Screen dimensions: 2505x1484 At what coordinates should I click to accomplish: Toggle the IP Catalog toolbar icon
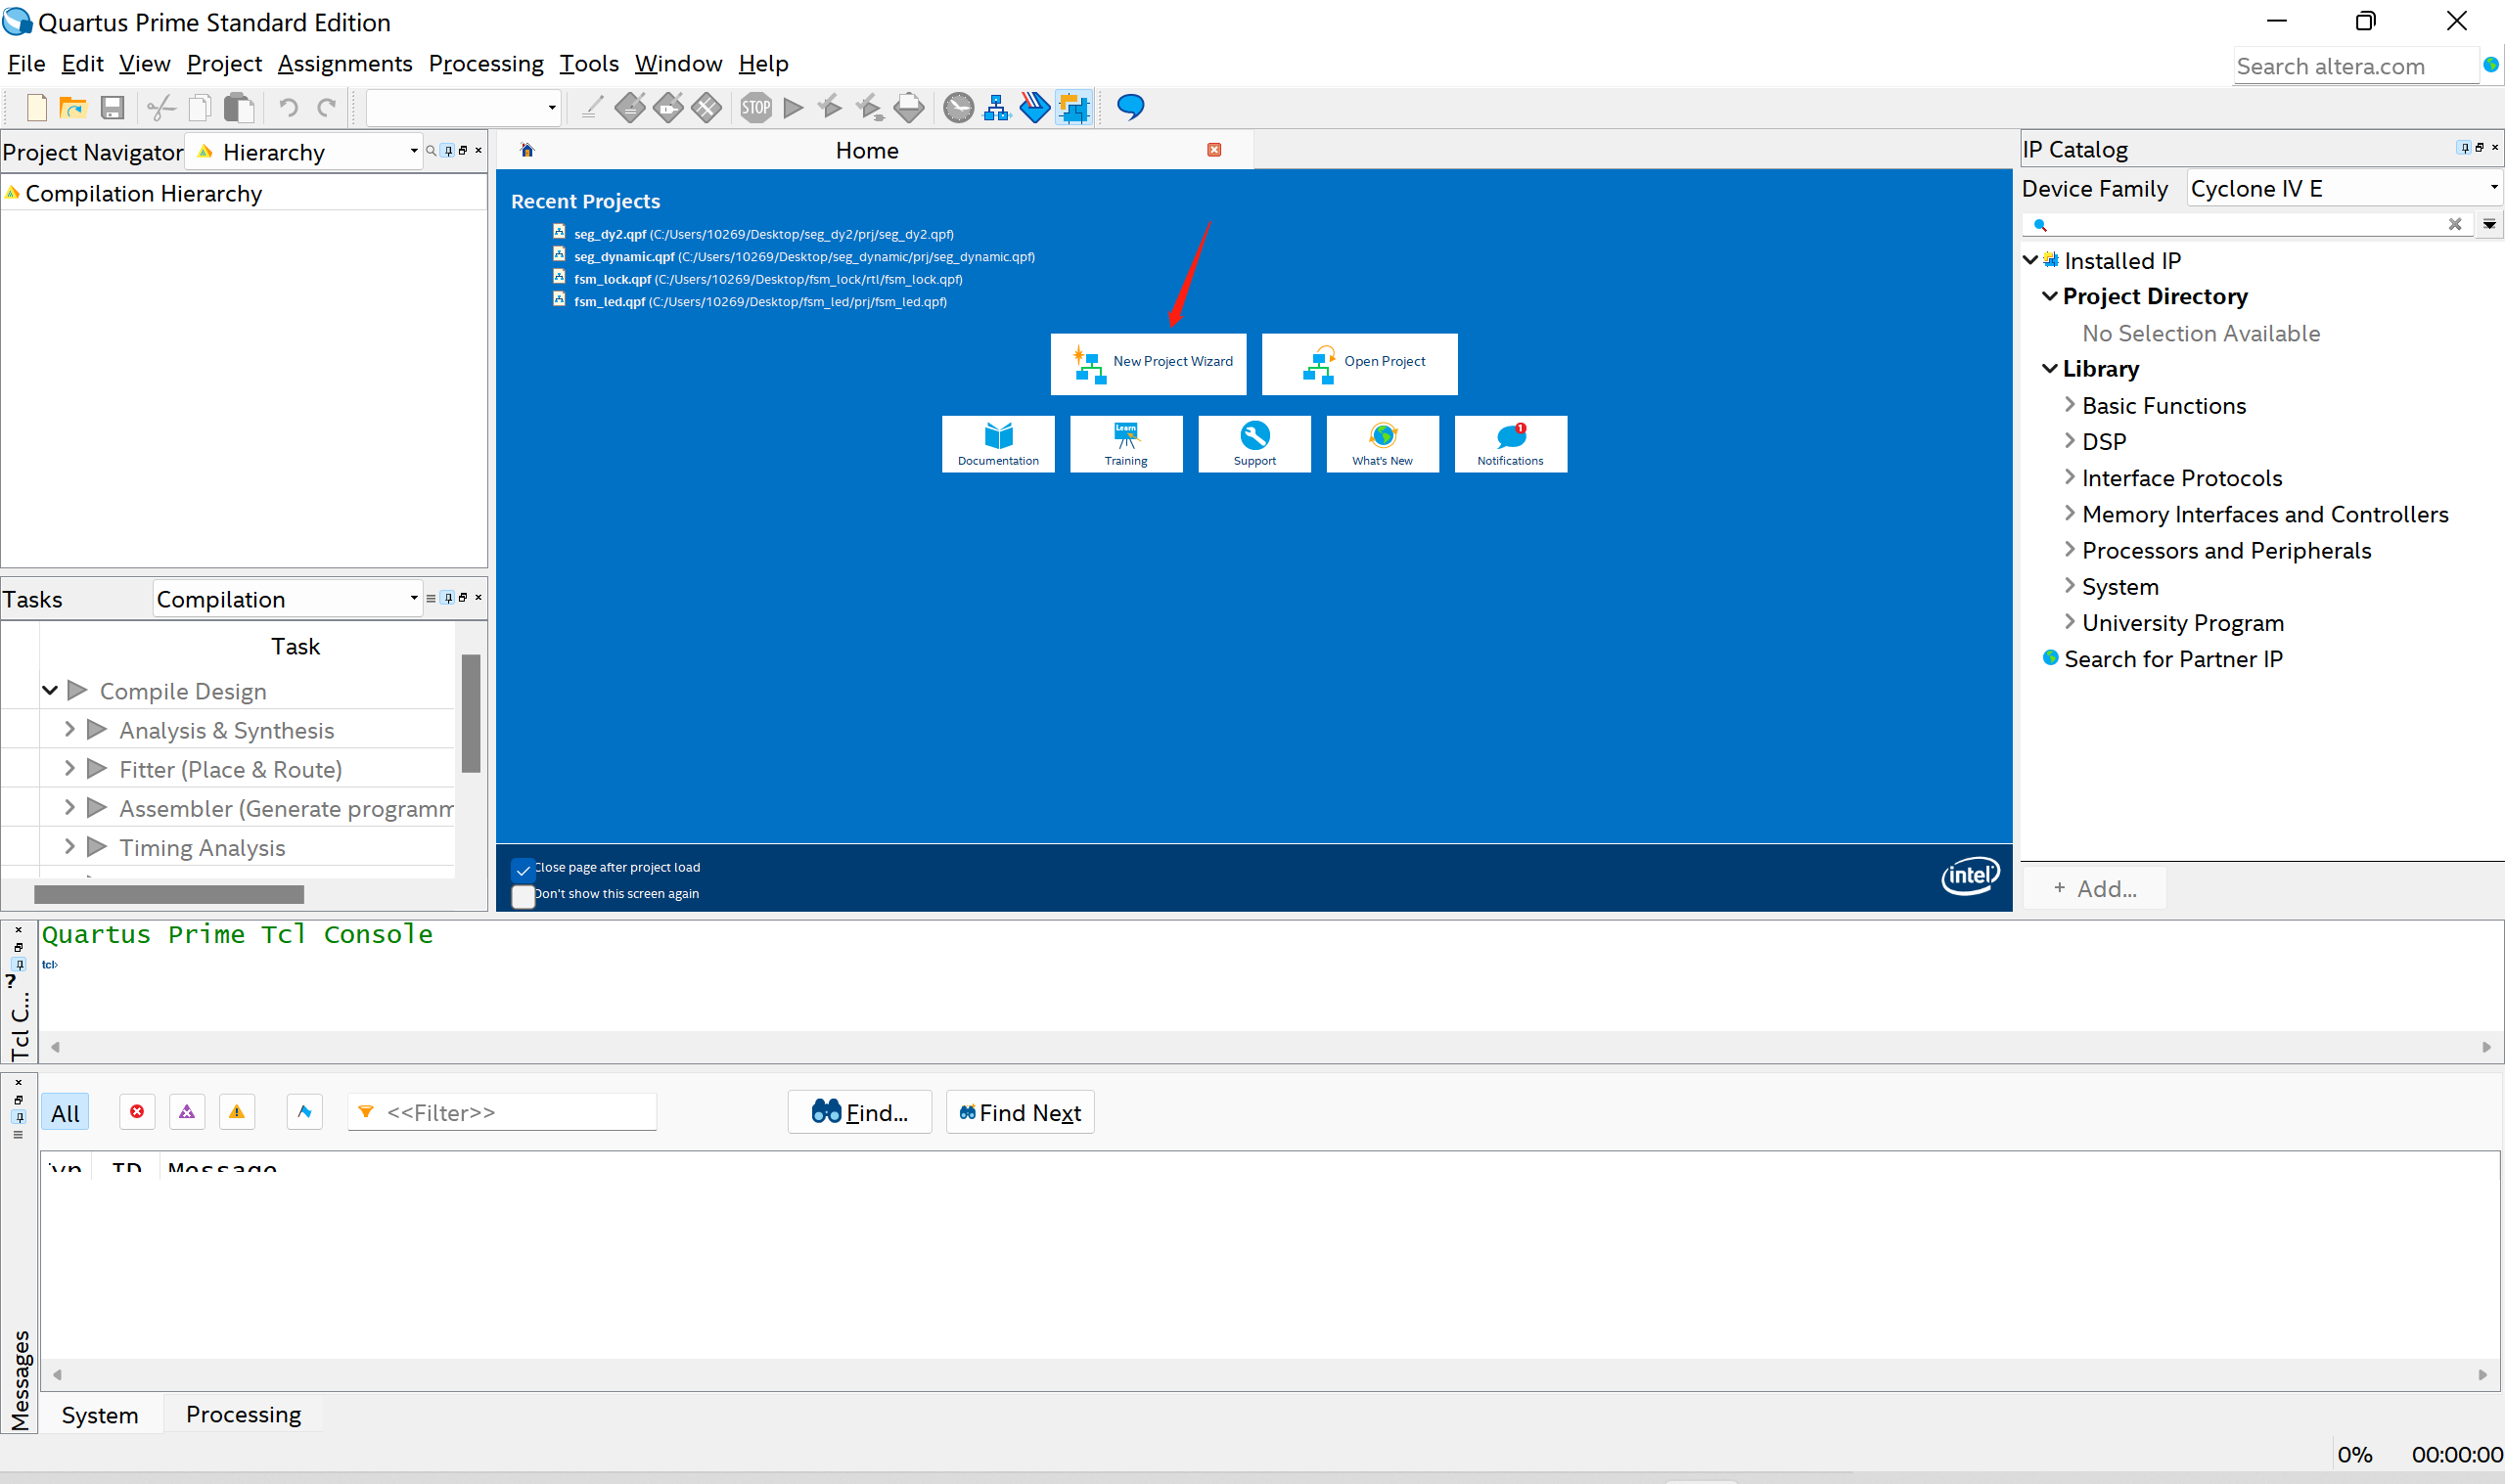pos(1073,107)
